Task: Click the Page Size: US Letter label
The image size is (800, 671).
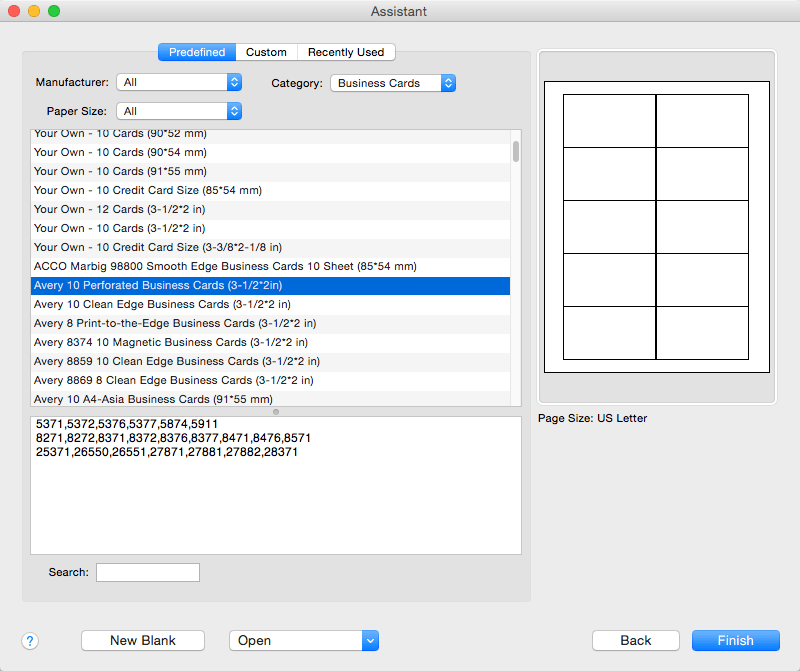Action: (x=592, y=418)
